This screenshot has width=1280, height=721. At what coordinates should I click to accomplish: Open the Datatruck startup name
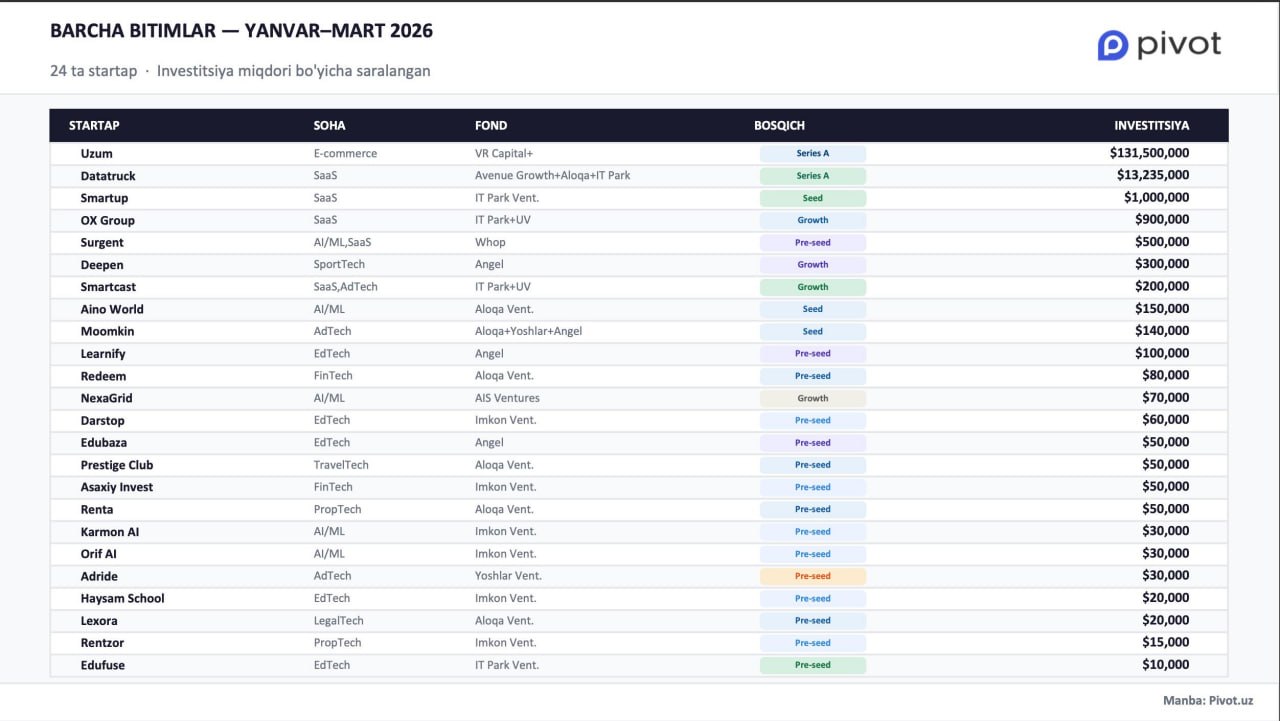pos(108,176)
